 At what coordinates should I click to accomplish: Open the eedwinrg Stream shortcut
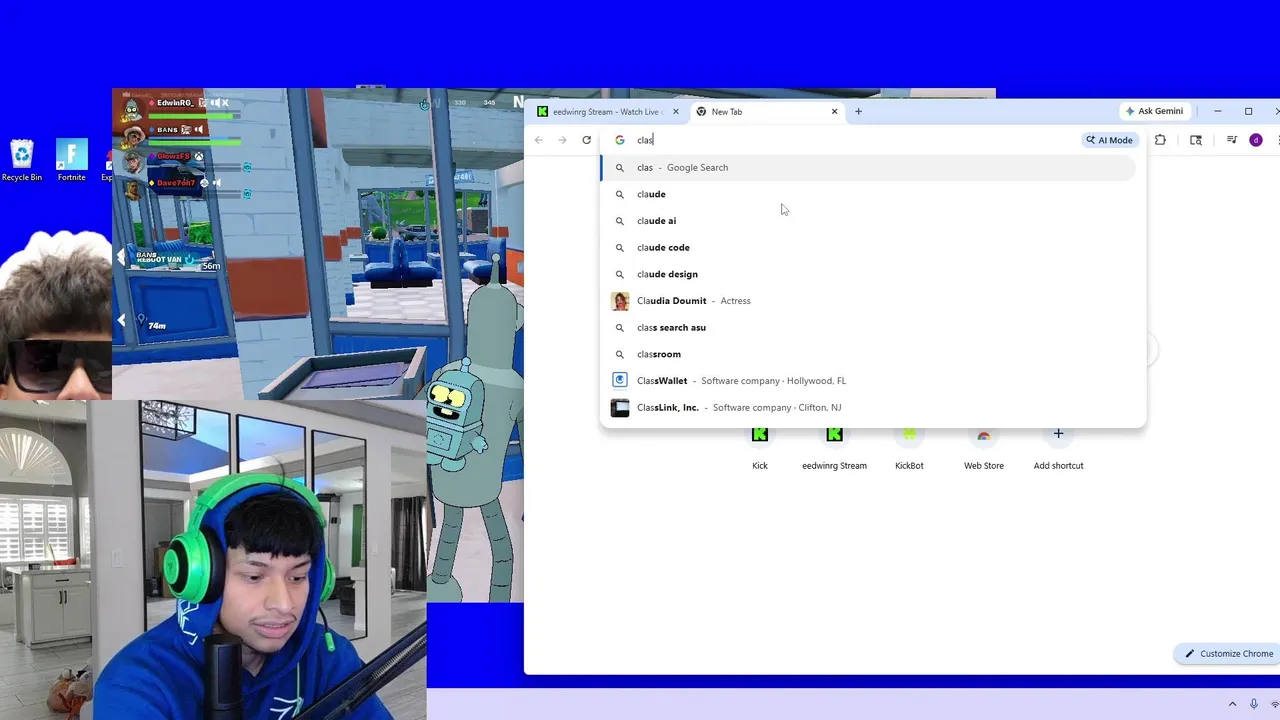[x=834, y=446]
